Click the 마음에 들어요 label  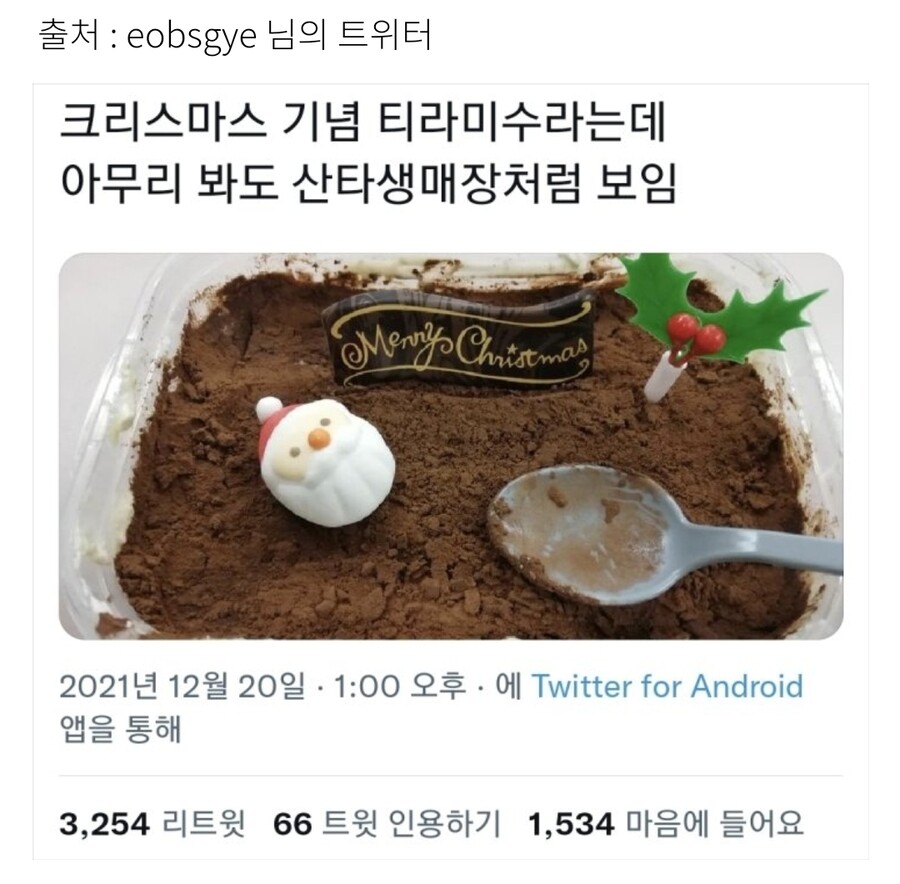coord(713,824)
